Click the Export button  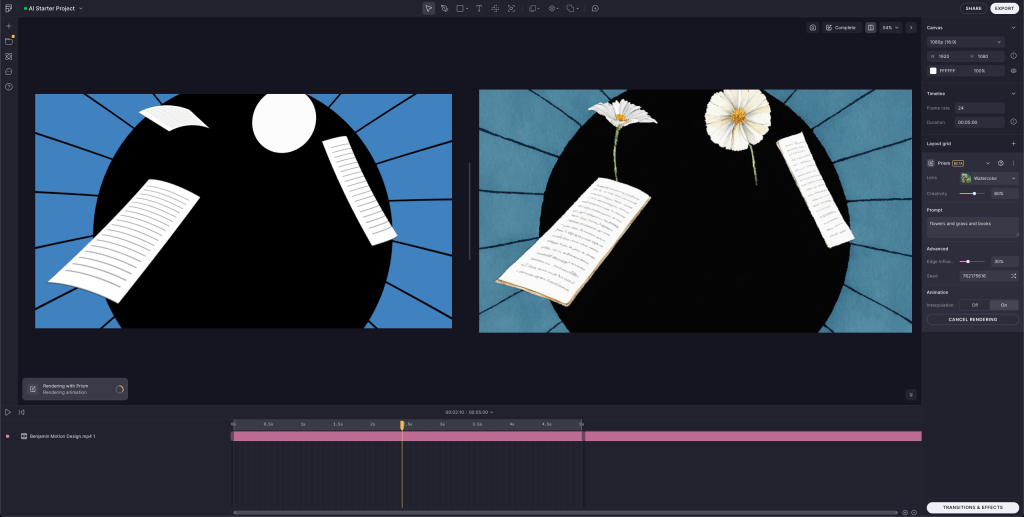pos(1004,8)
